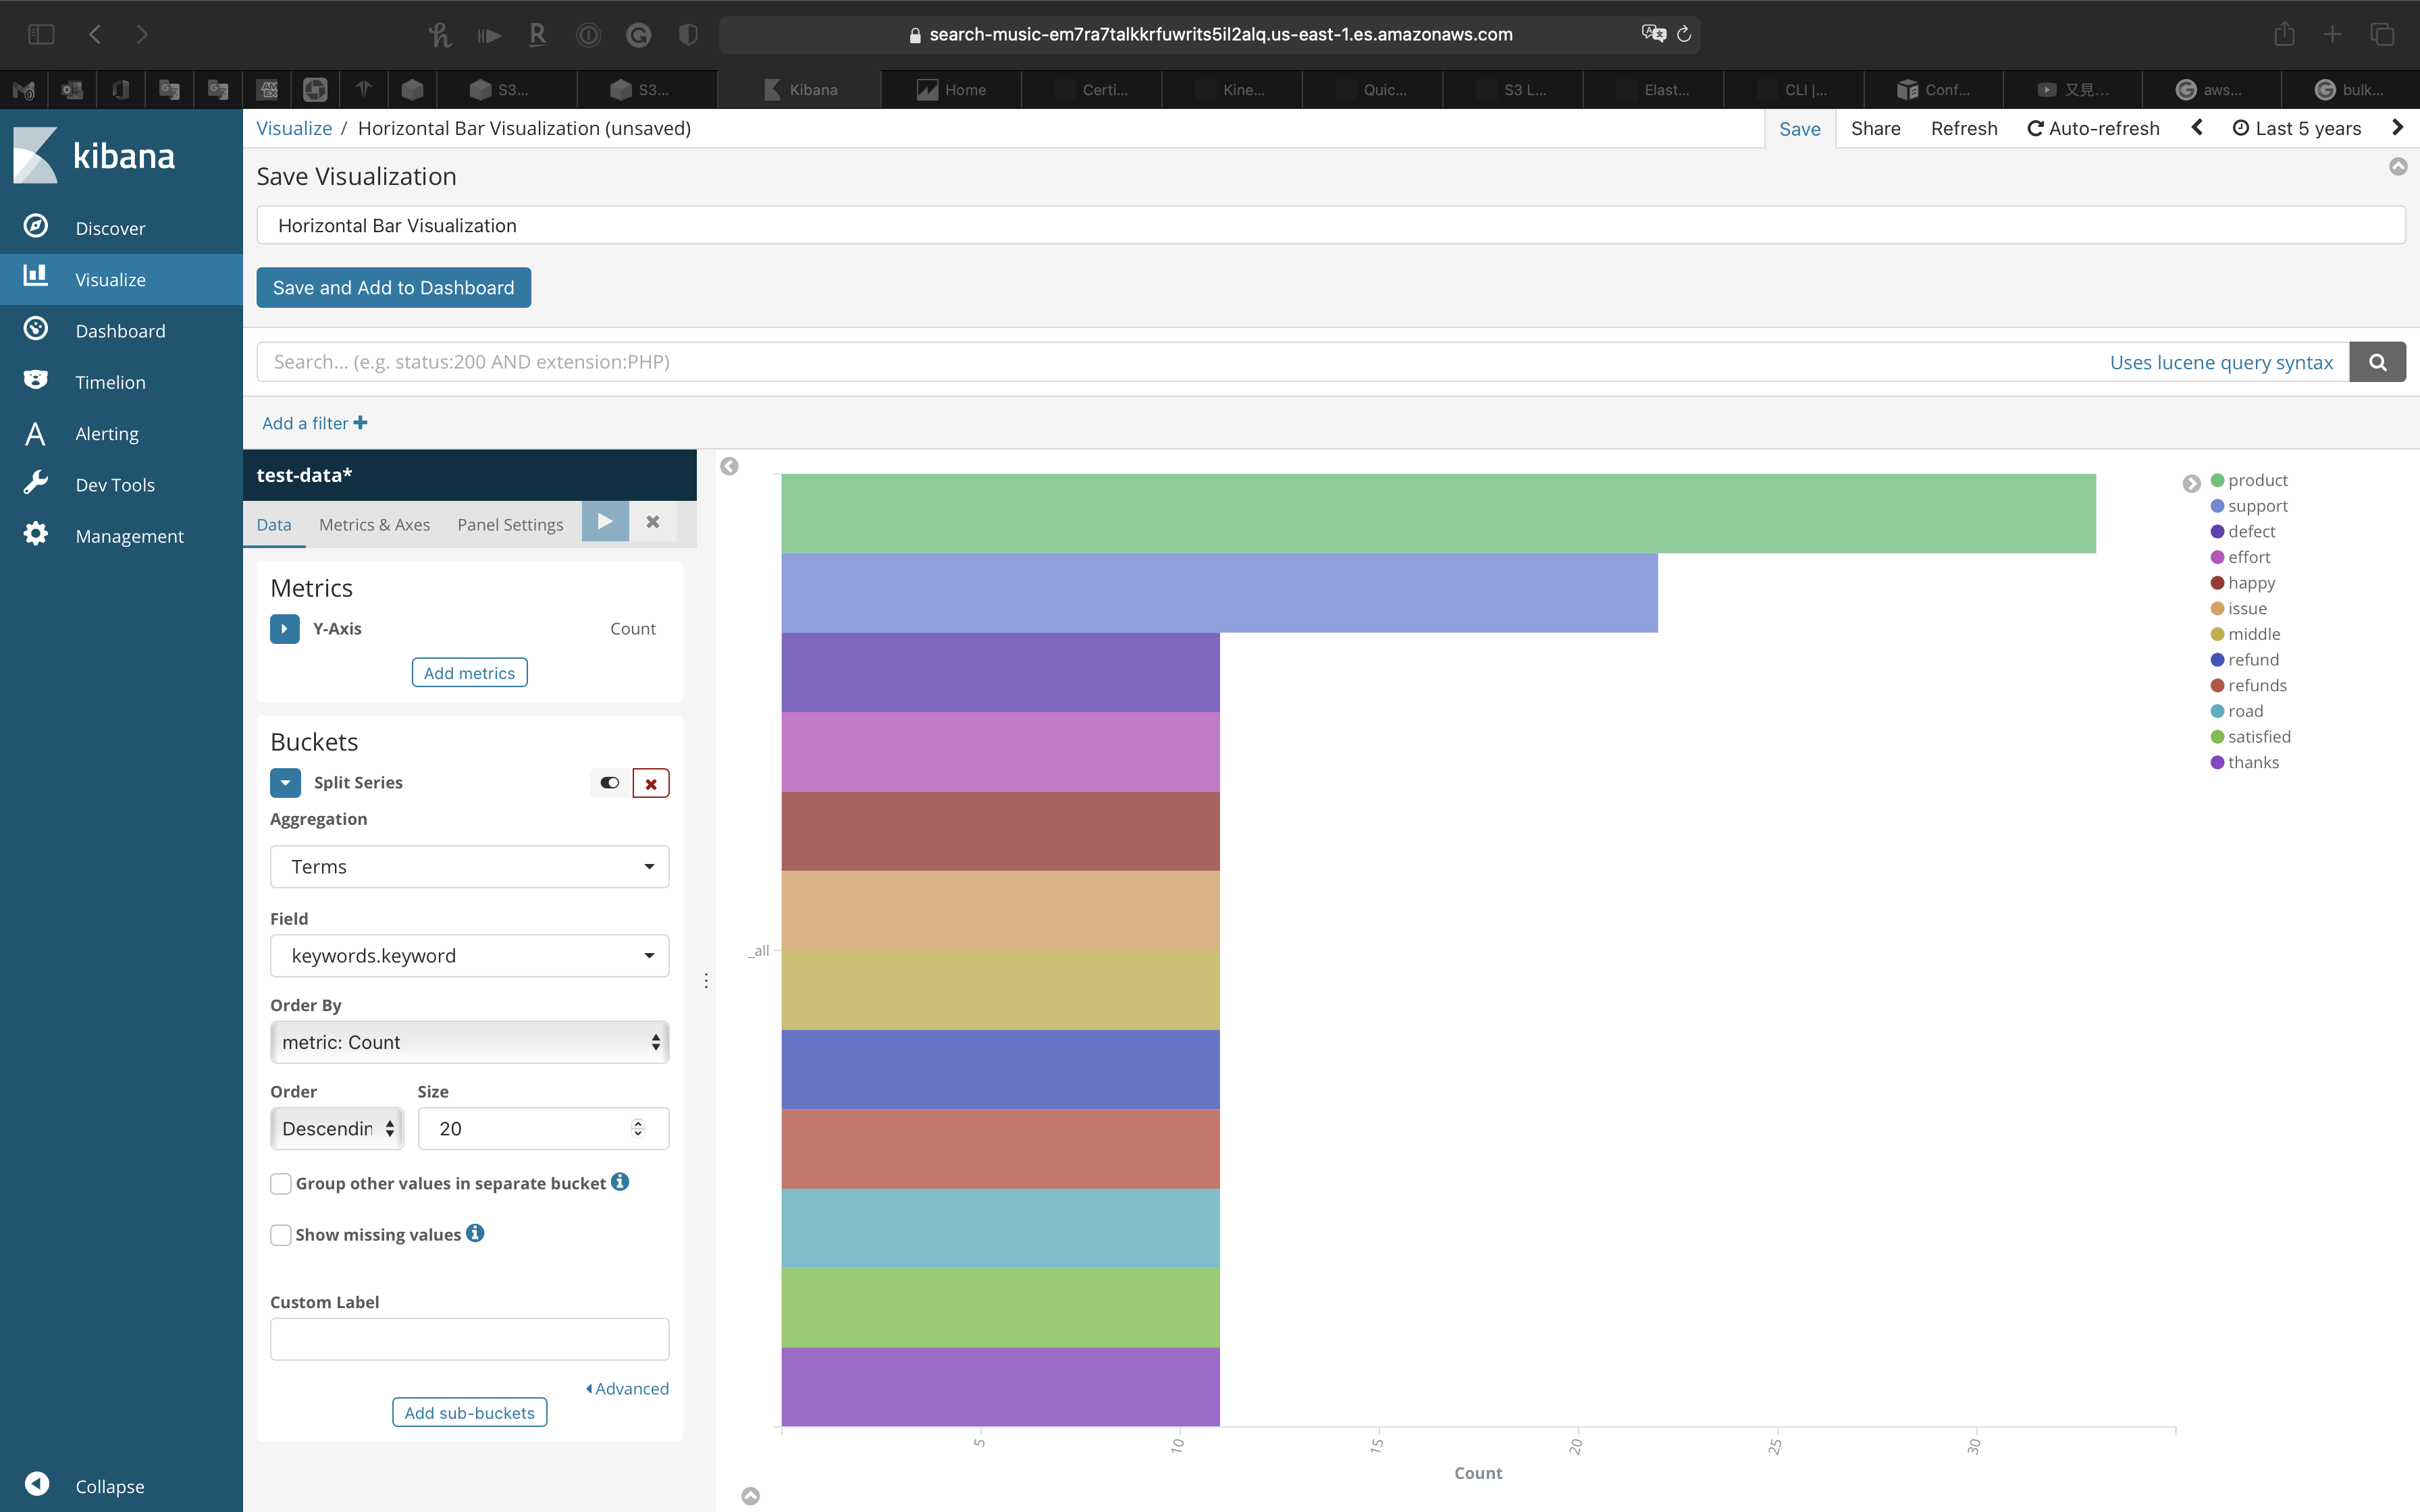Open the Panel Settings tab
This screenshot has height=1512, width=2420.
[510, 525]
